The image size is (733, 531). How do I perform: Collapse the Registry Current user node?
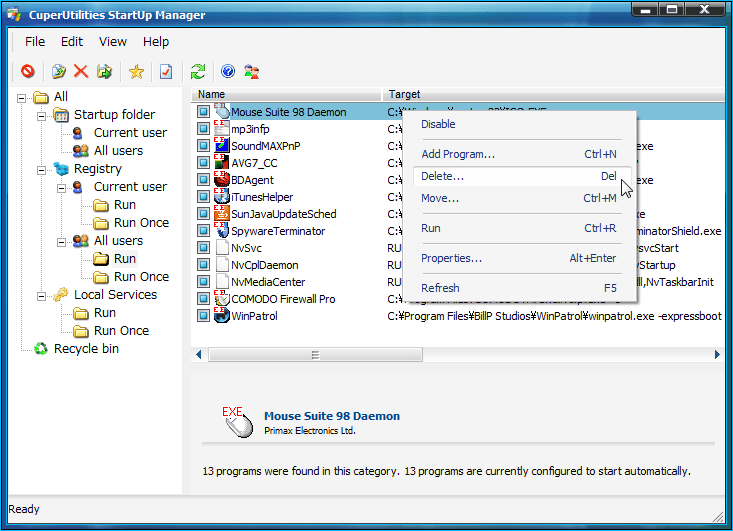coord(61,188)
